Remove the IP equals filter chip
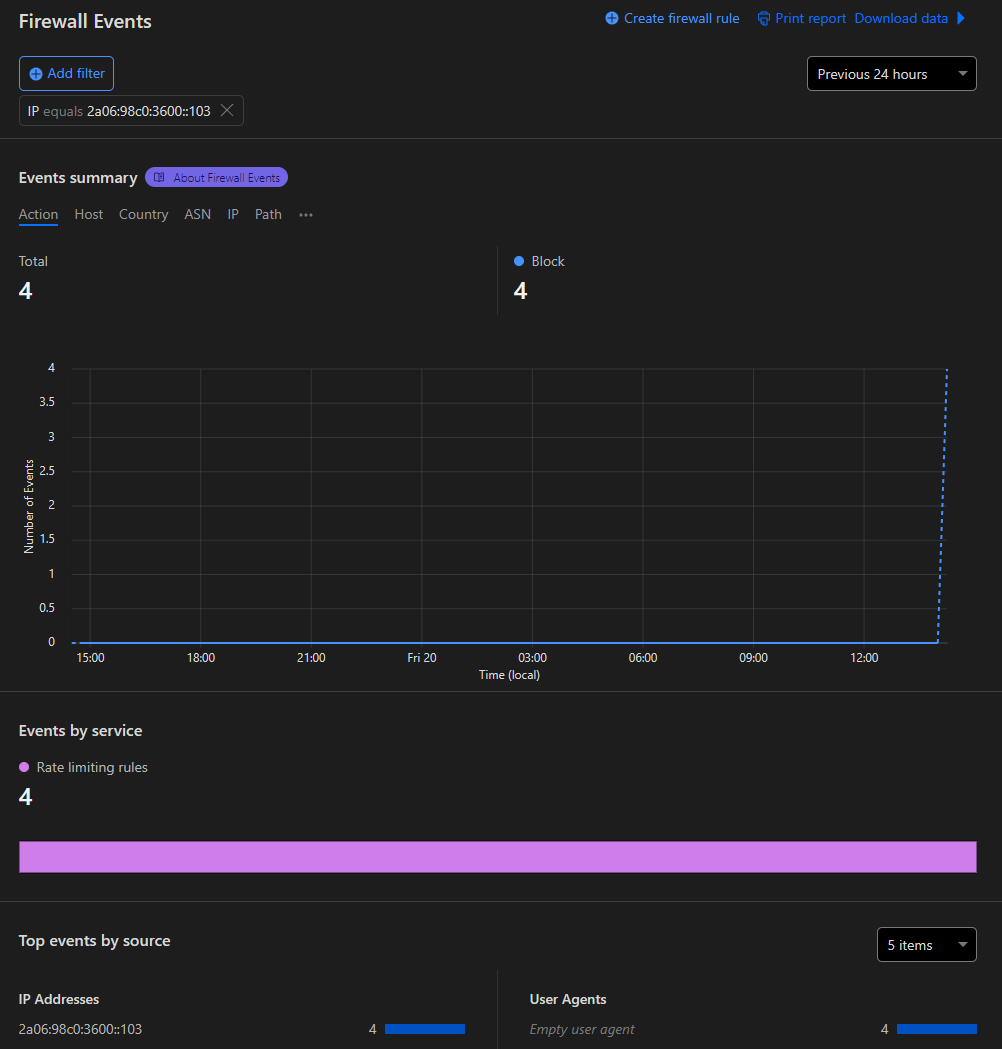 pyautogui.click(x=227, y=111)
